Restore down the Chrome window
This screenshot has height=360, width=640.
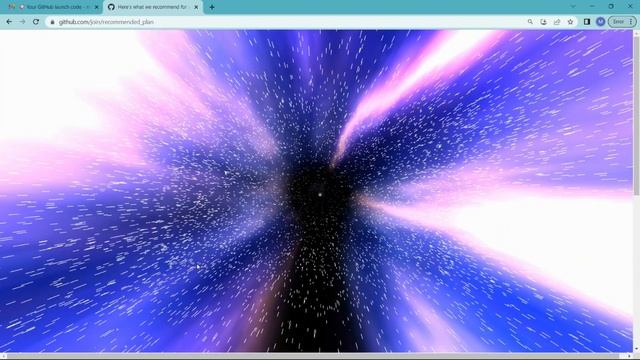click(x=611, y=7)
